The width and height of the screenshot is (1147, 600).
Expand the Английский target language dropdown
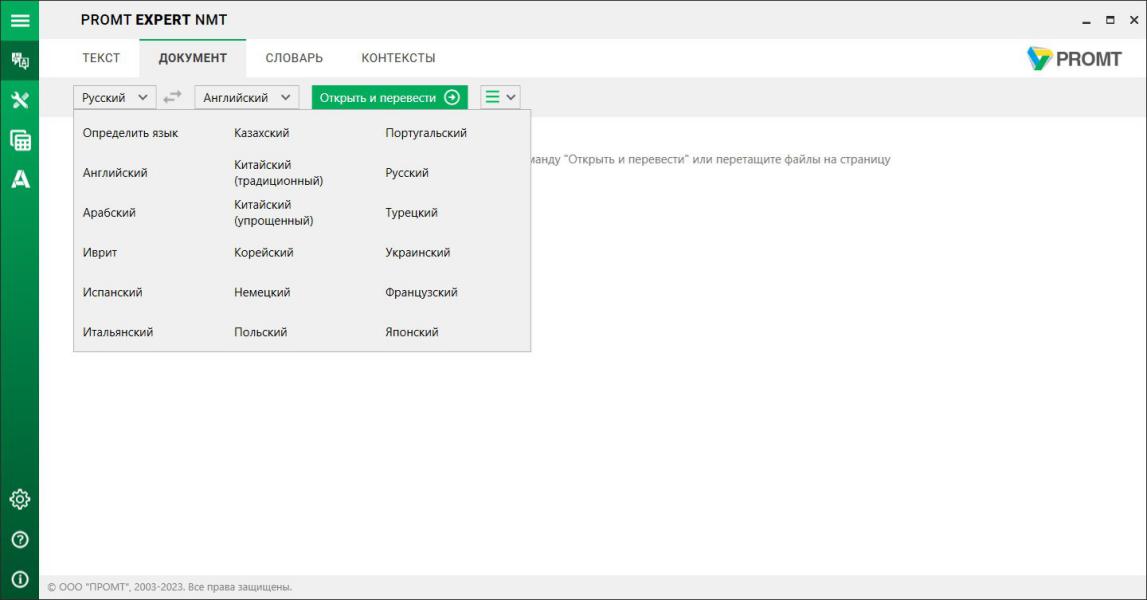point(246,97)
